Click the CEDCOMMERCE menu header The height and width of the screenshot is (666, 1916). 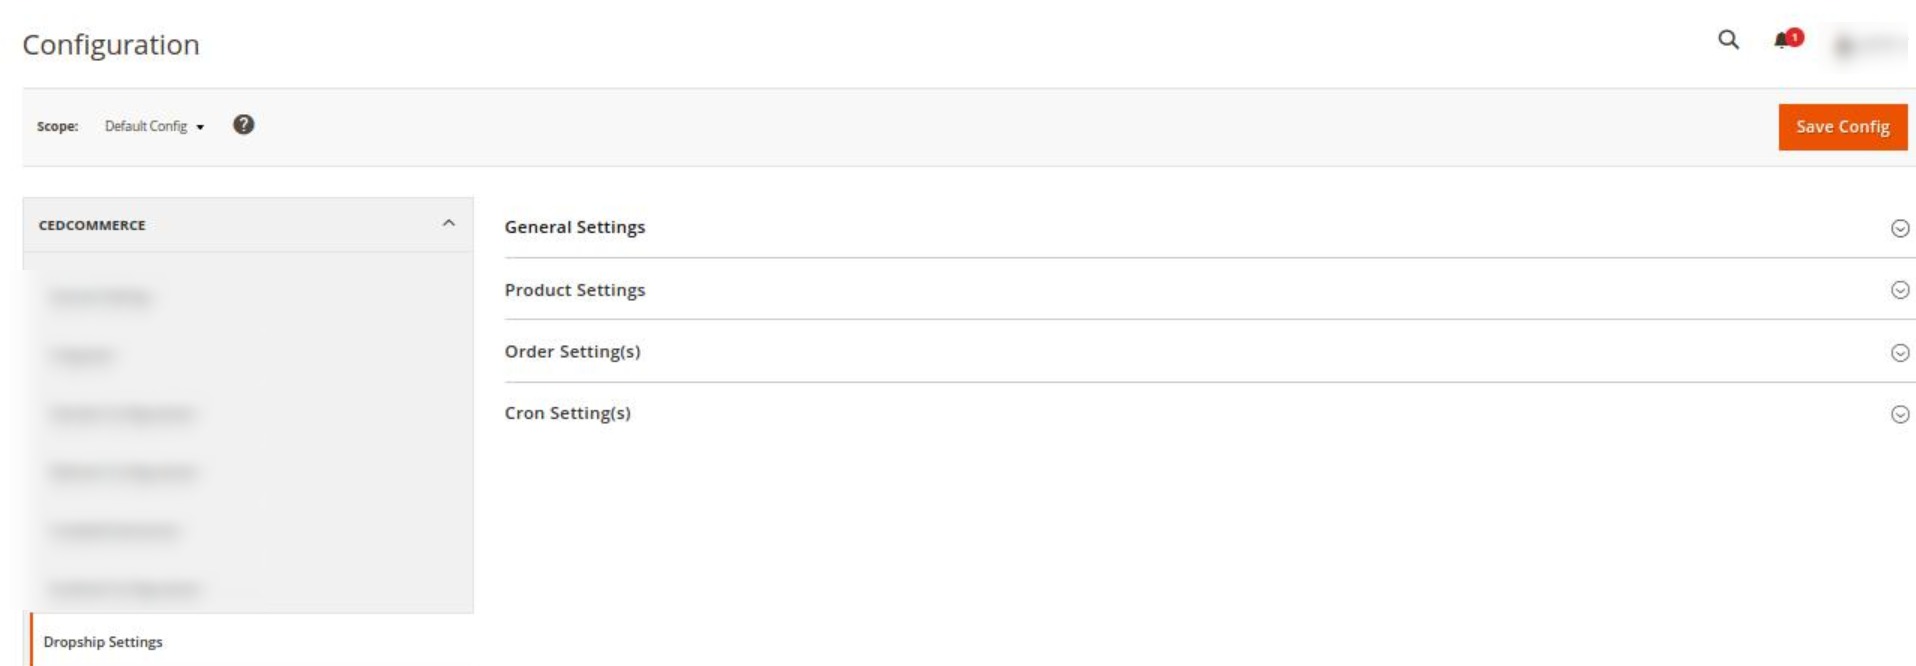(x=247, y=225)
